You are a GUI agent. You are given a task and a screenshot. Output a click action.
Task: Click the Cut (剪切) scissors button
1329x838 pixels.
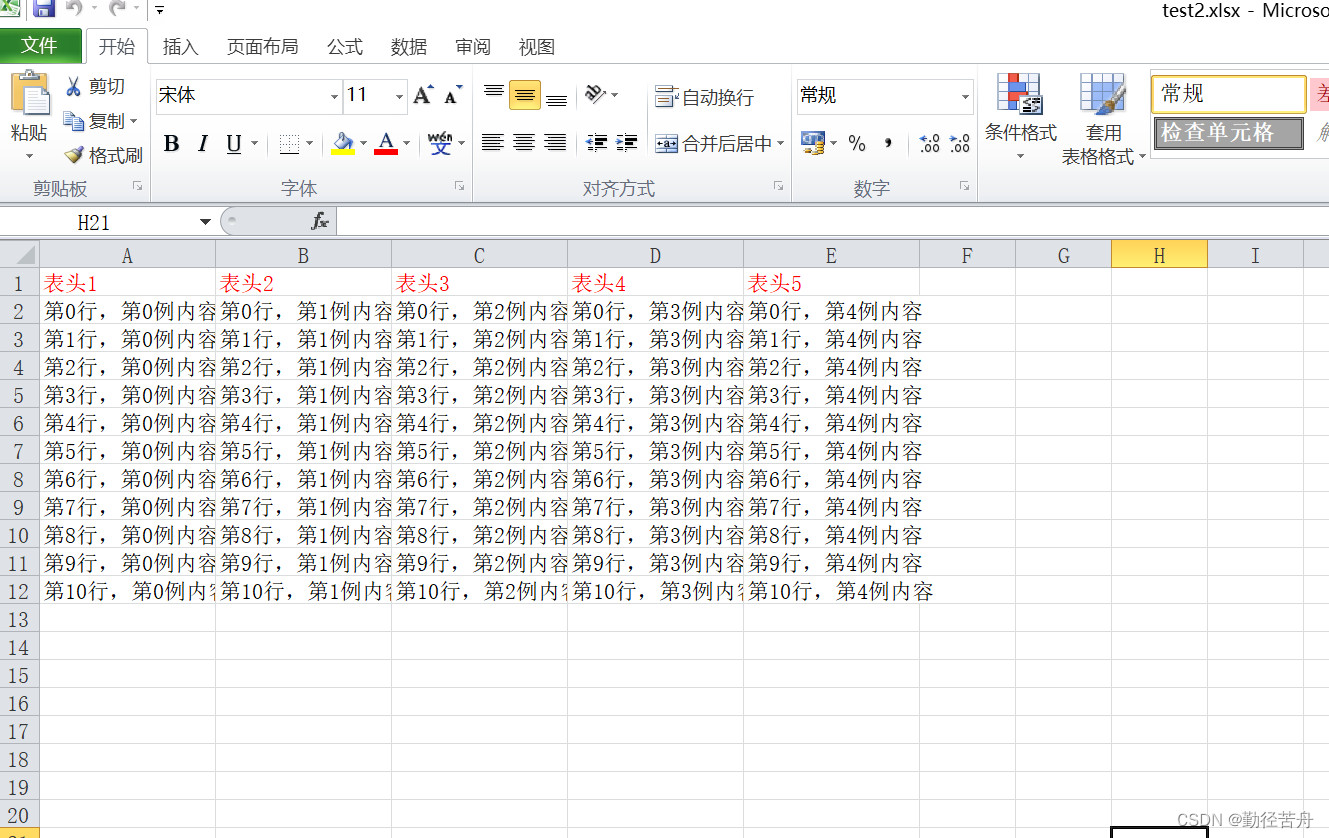click(96, 87)
